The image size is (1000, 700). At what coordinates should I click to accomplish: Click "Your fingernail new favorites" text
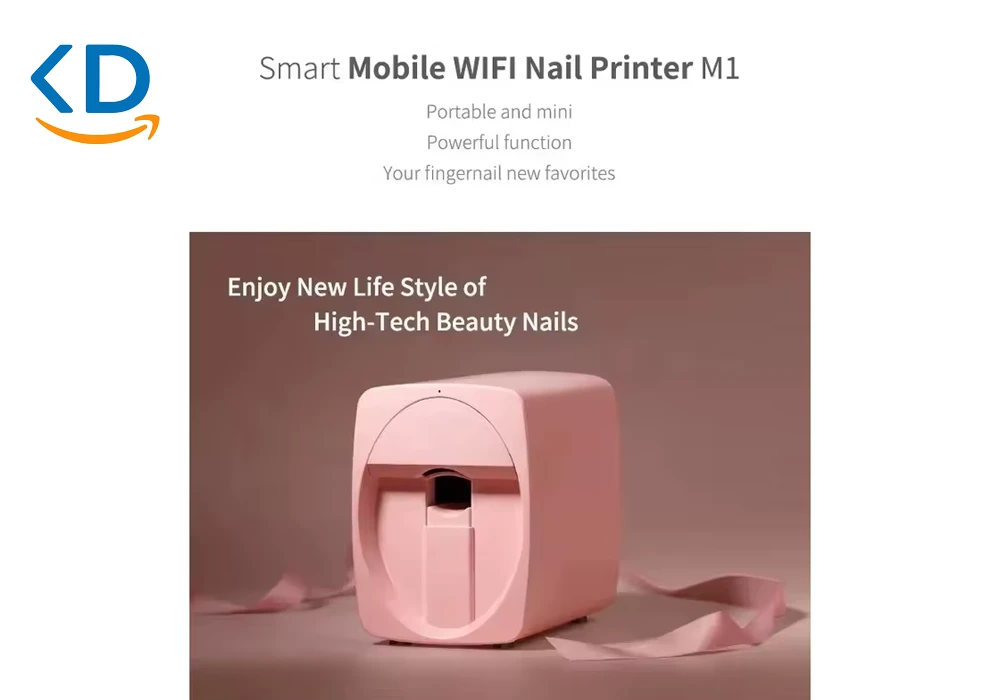click(499, 173)
